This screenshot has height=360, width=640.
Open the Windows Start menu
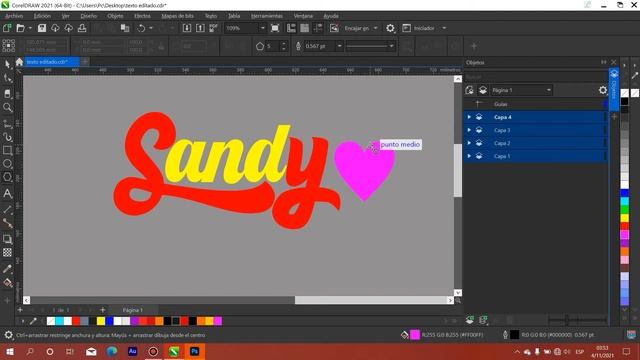click(x=9, y=351)
